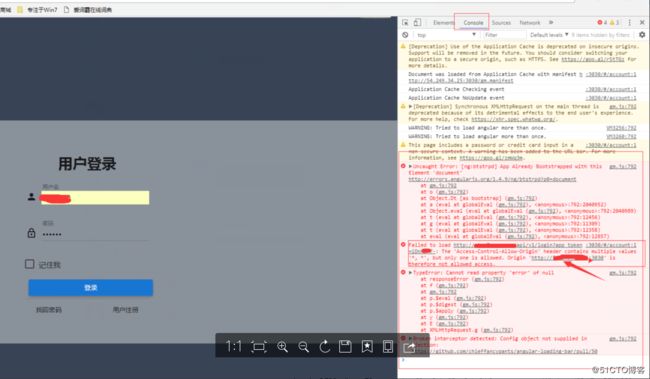Click the user silhouette icon
Screen dimensions: 650x379
point(31,197)
